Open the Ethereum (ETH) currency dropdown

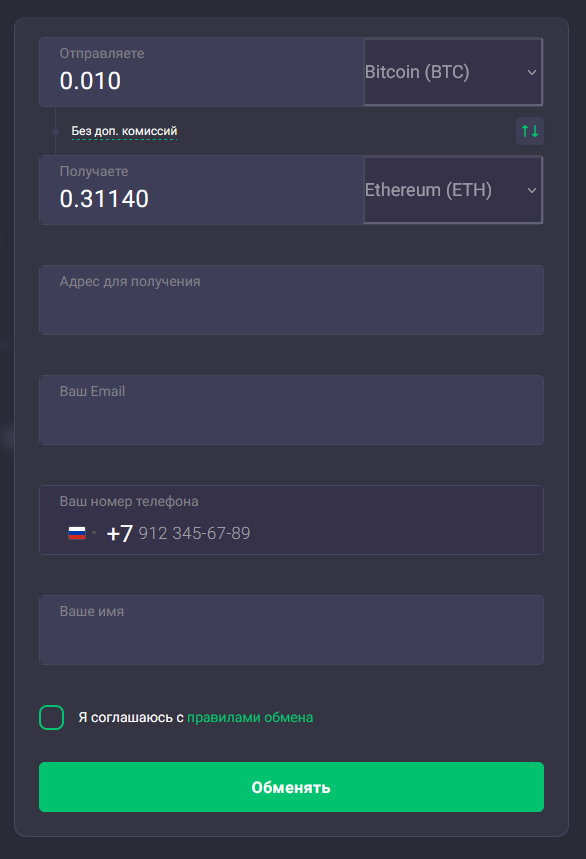(x=453, y=190)
